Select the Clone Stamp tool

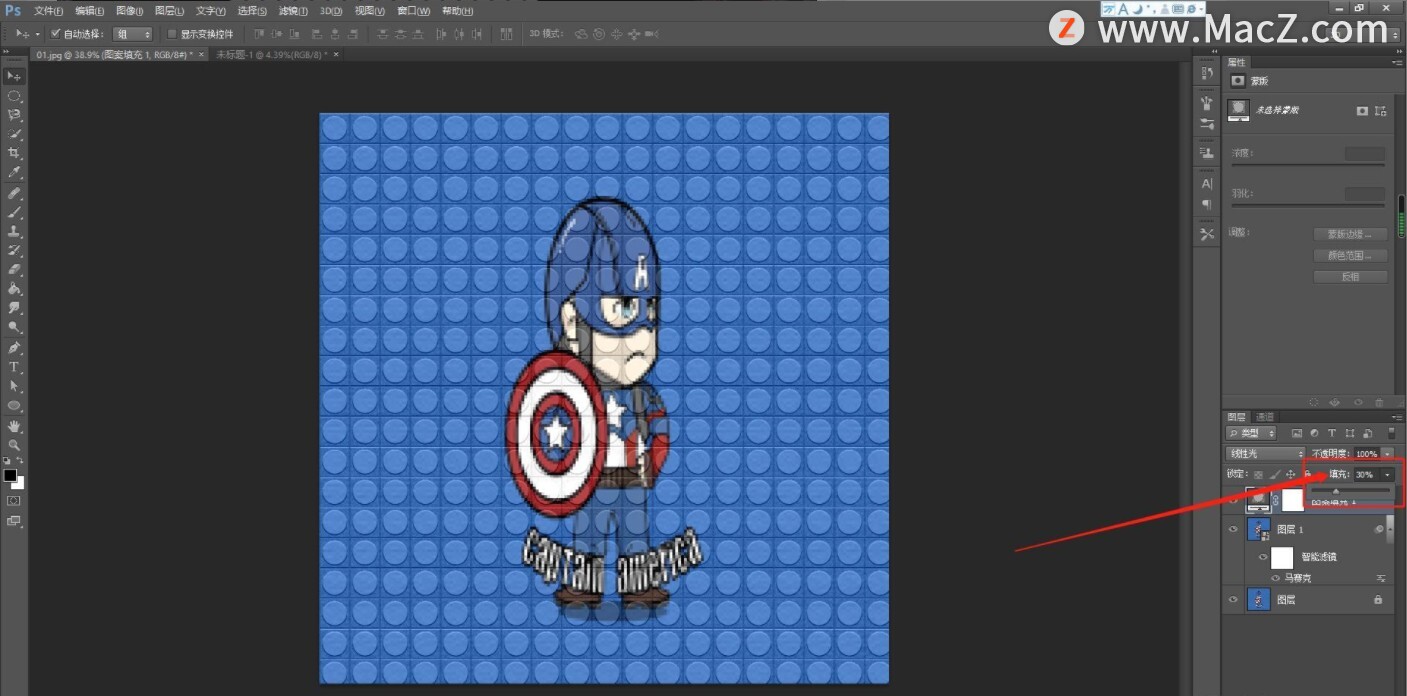(x=14, y=231)
